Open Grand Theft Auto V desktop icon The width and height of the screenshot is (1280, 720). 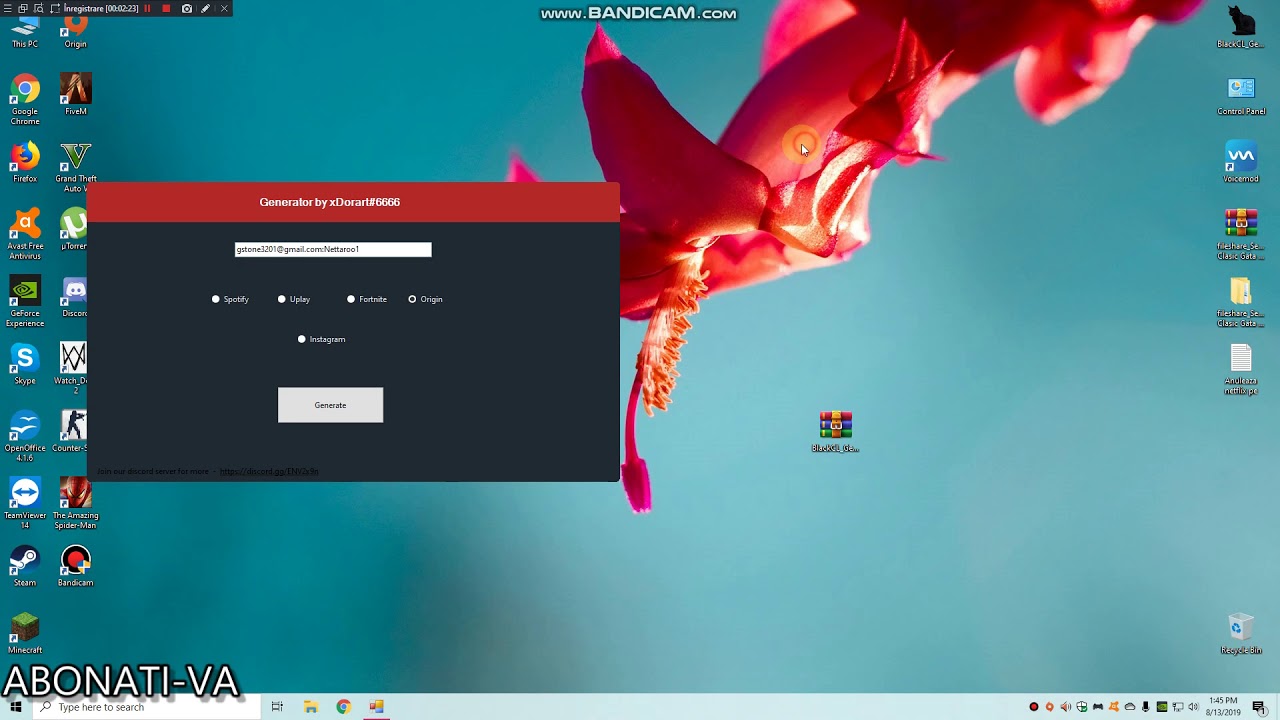tap(75, 168)
